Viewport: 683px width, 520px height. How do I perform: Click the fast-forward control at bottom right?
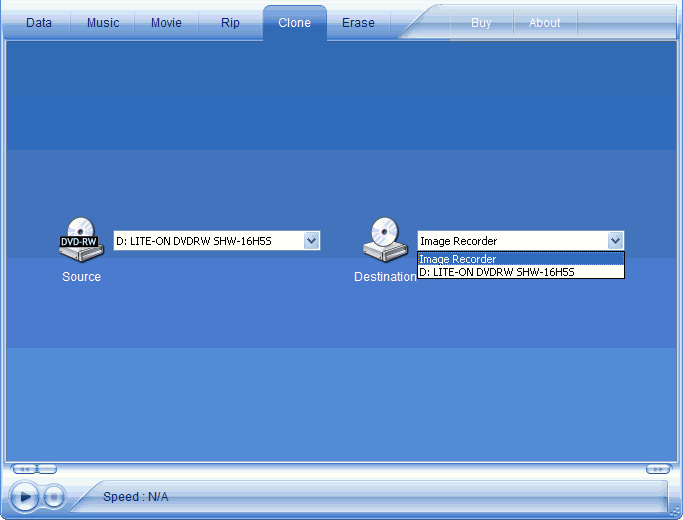click(x=658, y=469)
